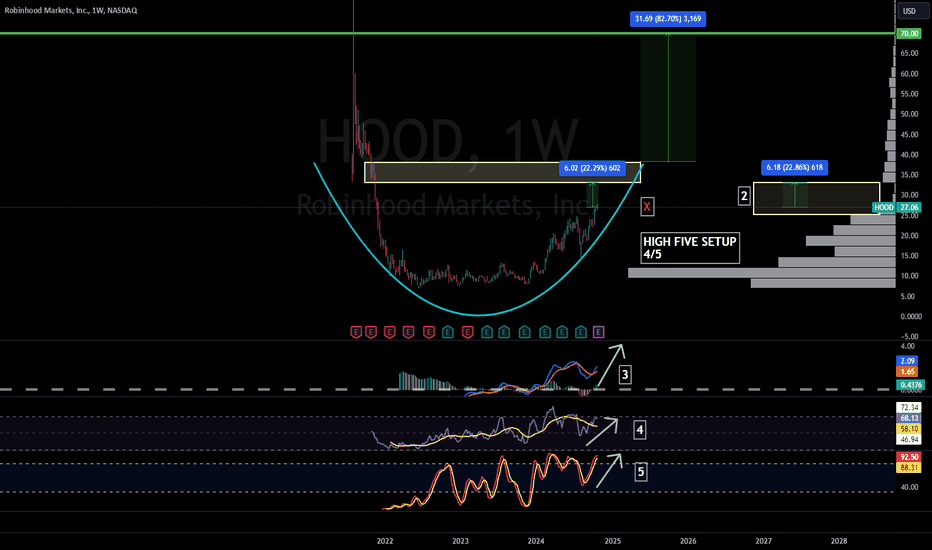The image size is (932, 550).
Task: Click the 60.00 price scale label
Action: click(909, 74)
